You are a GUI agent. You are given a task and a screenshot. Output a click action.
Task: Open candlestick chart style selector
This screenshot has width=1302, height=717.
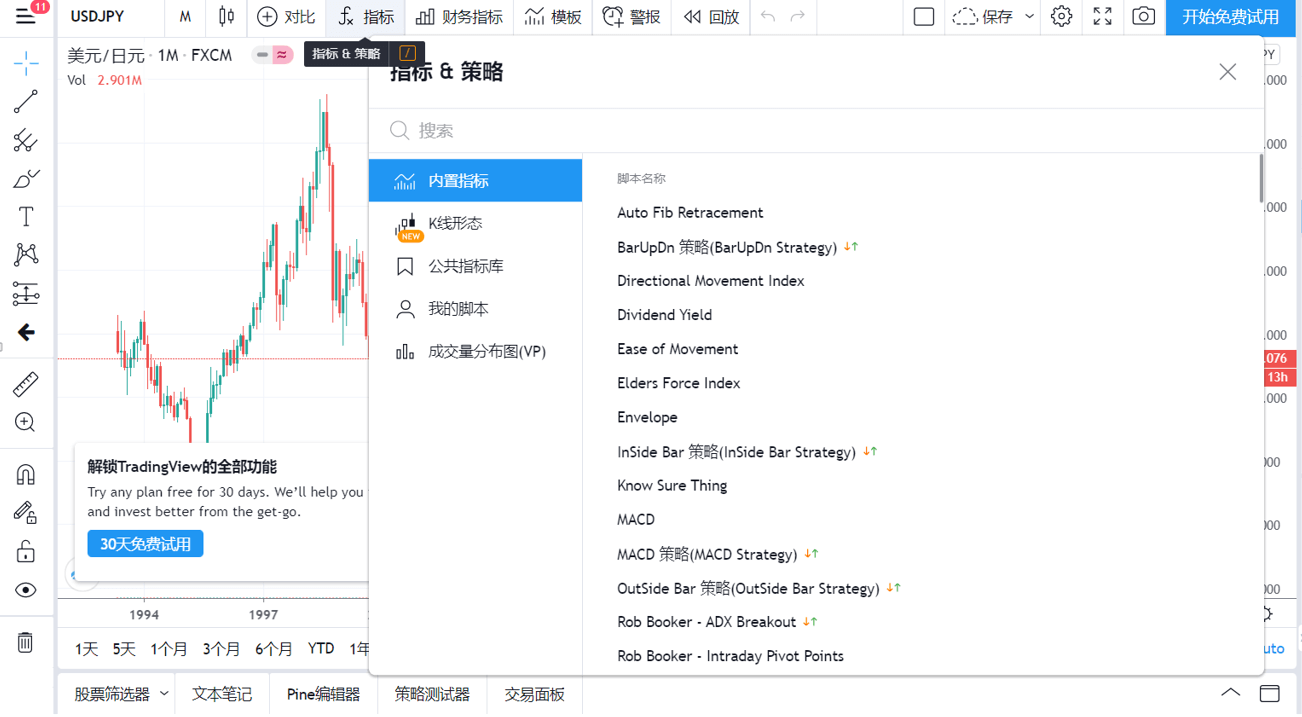(227, 17)
